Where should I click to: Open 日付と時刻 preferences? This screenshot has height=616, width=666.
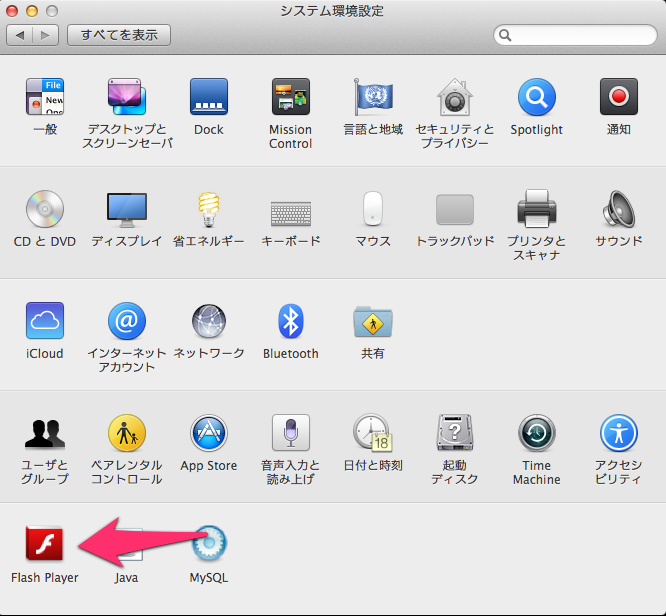tap(373, 432)
